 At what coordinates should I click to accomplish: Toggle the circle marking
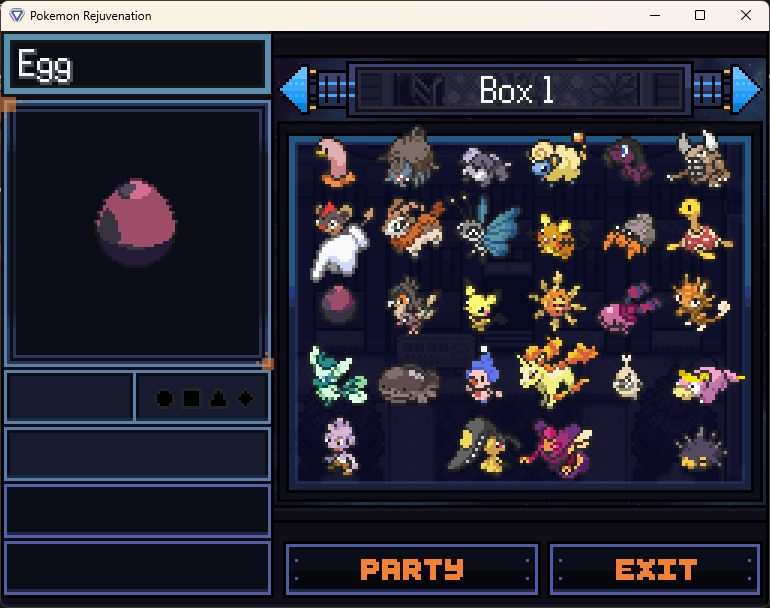[165, 398]
